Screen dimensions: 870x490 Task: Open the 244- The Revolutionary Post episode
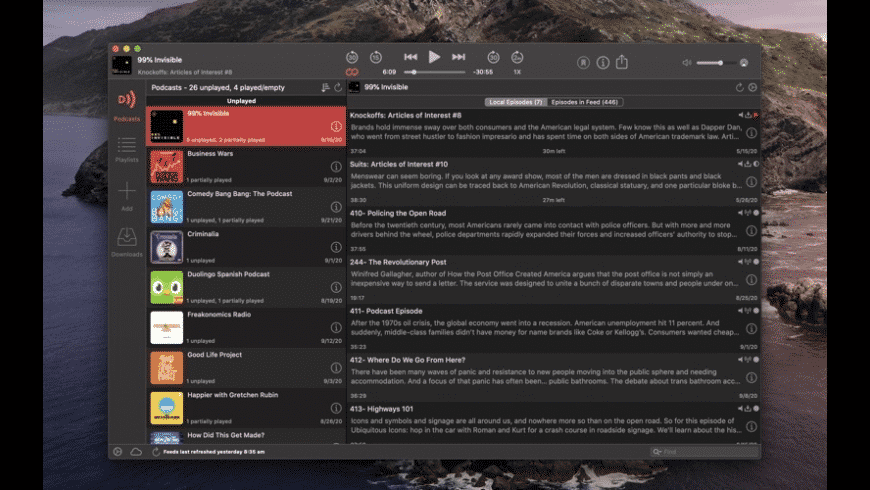click(553, 279)
